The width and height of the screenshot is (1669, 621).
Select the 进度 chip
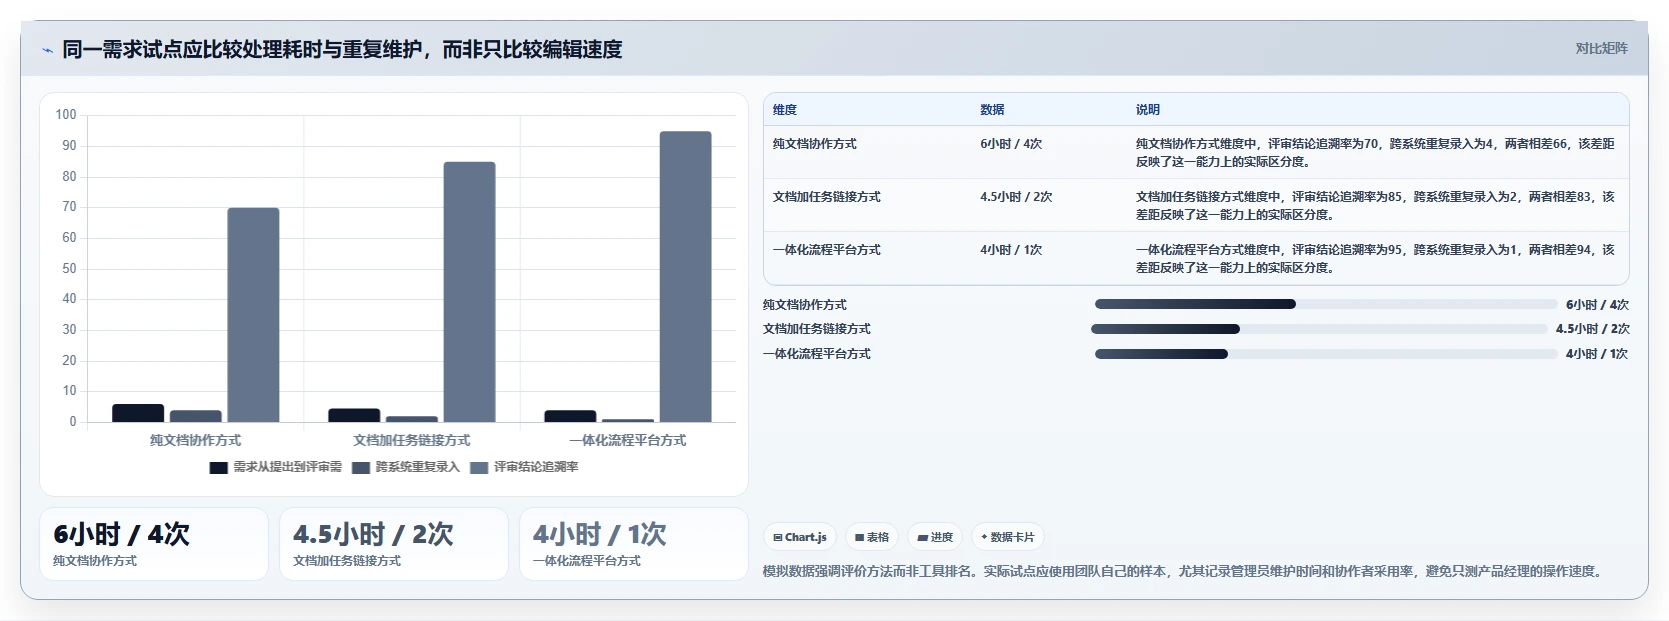pyautogui.click(x=935, y=537)
